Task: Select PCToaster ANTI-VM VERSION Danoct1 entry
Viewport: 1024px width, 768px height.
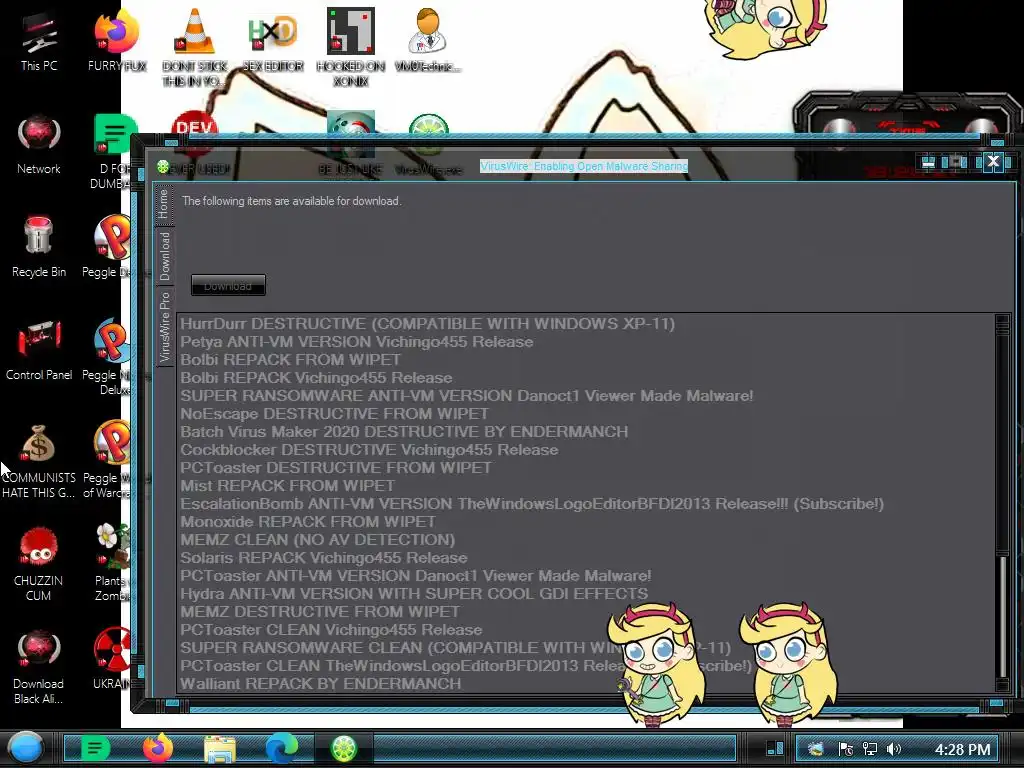Action: click(416, 576)
